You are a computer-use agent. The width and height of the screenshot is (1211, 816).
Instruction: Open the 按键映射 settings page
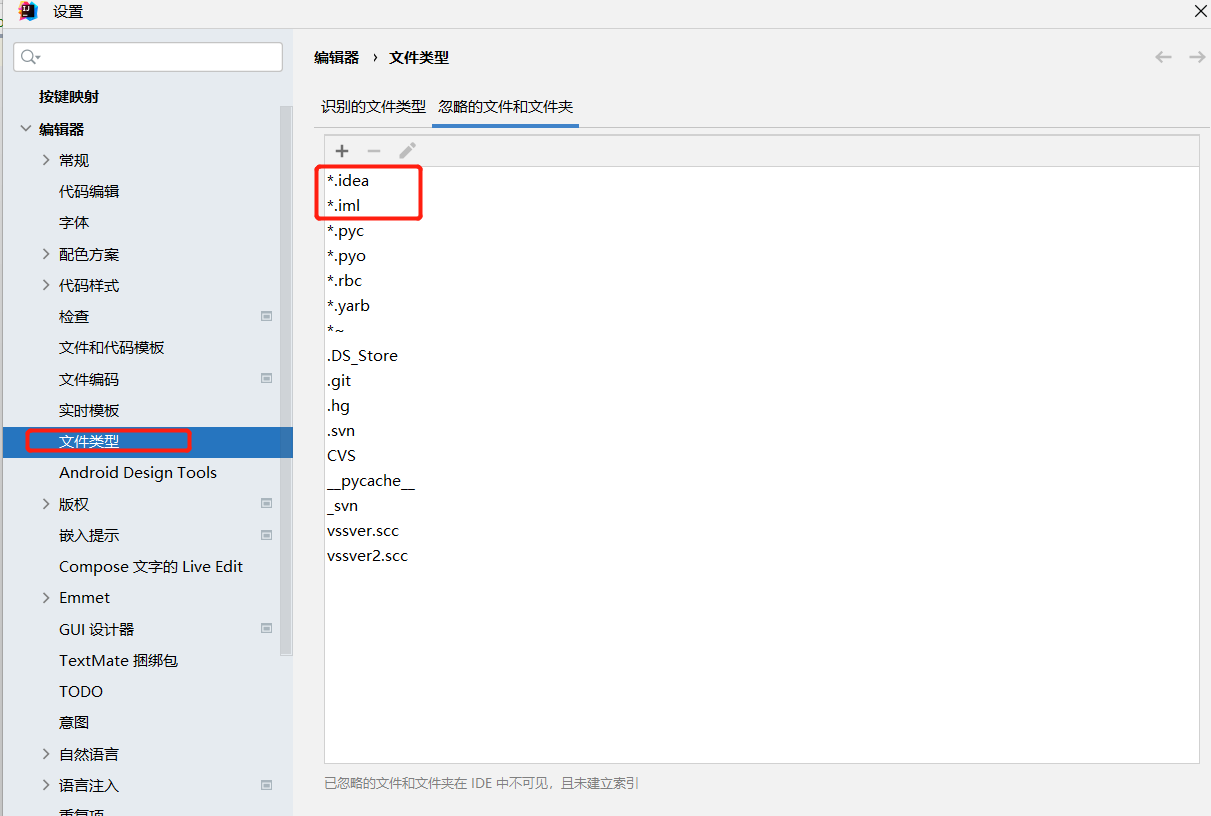pyautogui.click(x=69, y=97)
